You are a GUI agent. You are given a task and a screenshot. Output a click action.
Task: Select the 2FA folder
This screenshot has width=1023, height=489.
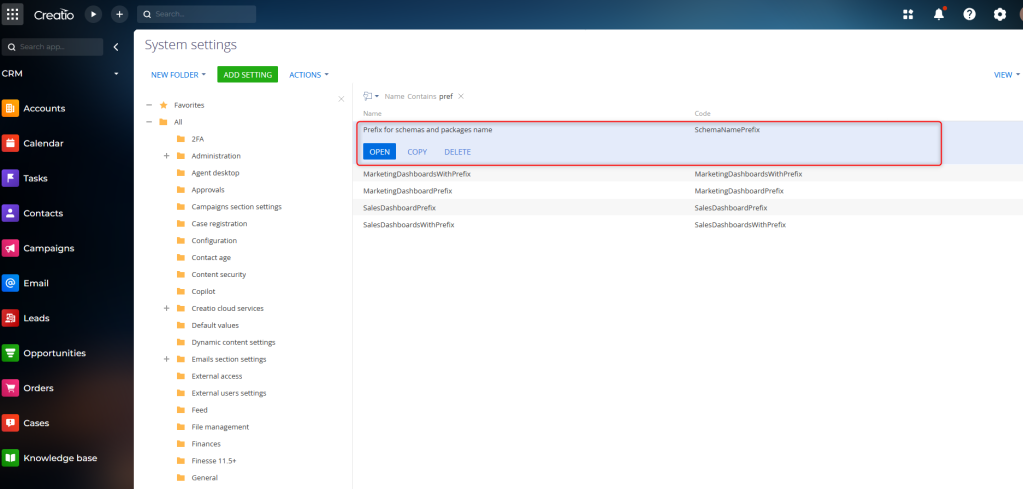(x=198, y=139)
